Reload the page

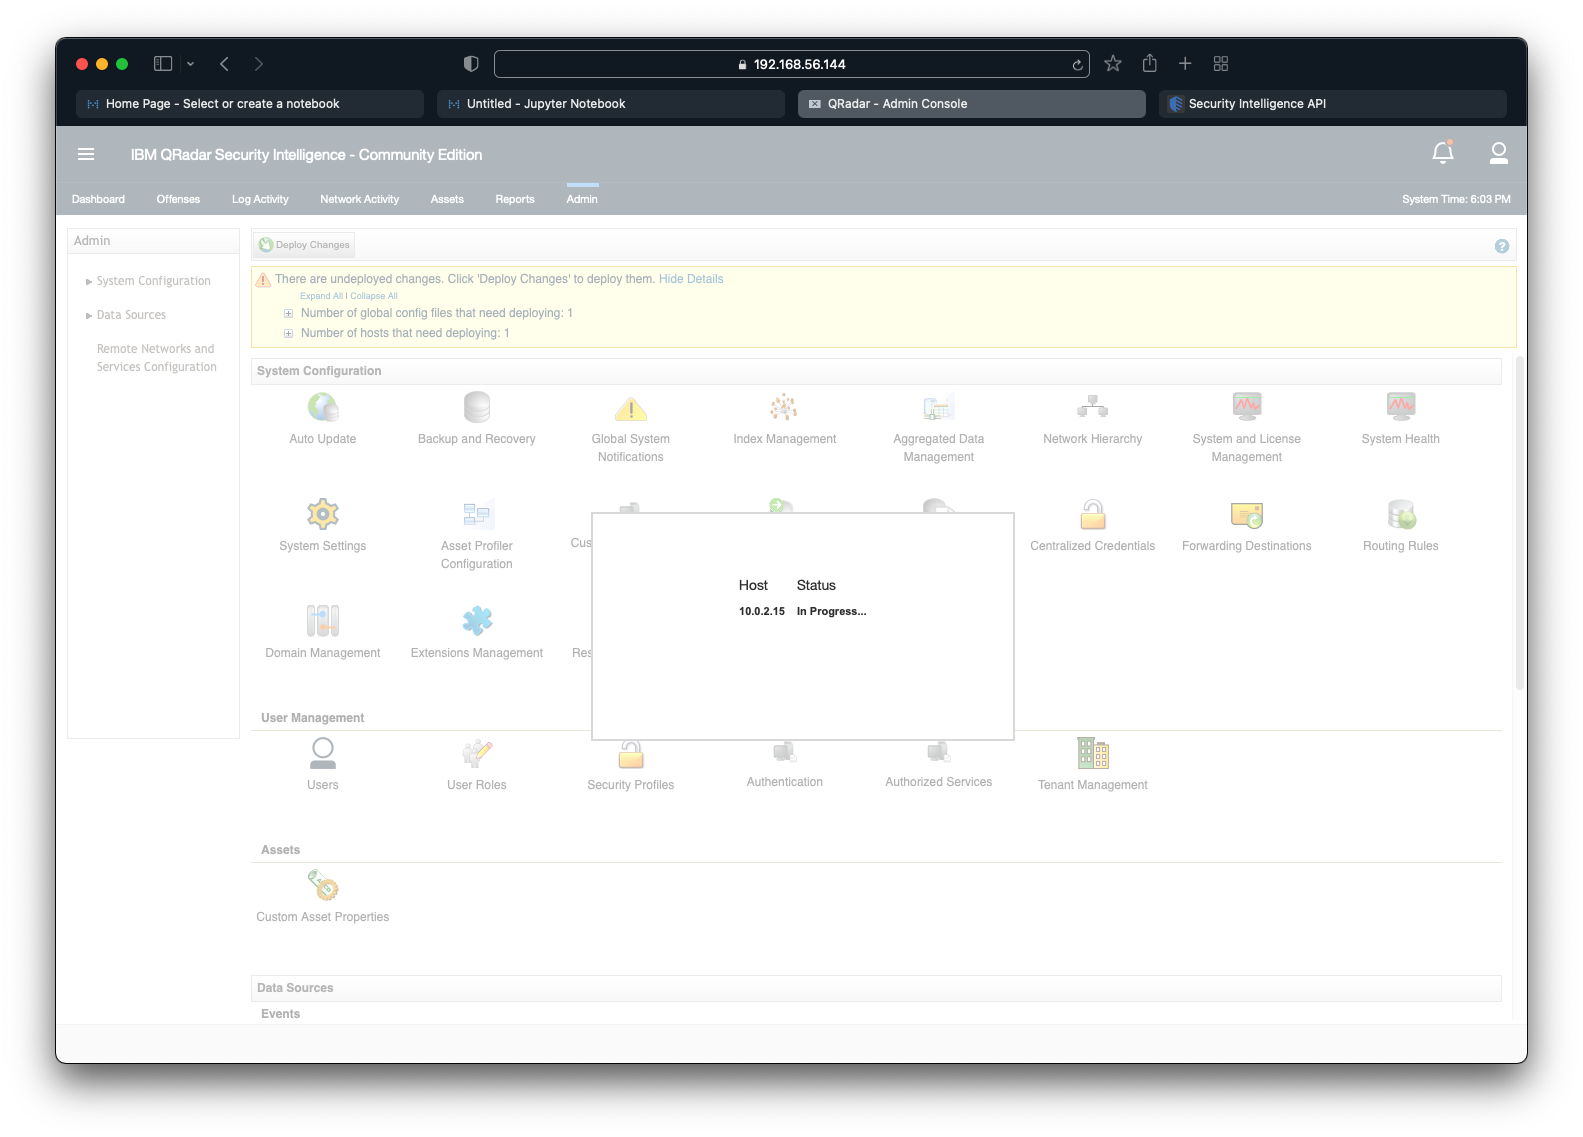[1077, 65]
